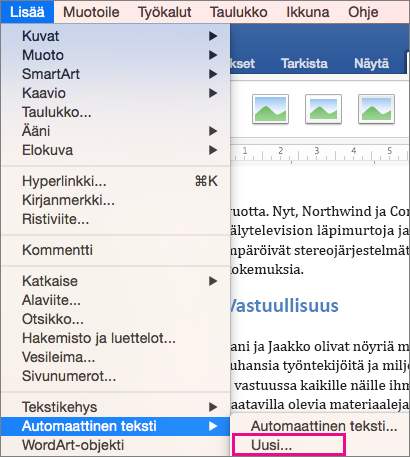The height and width of the screenshot is (457, 410).
Task: Select Alaviite... menu entry
Action: click(x=115, y=300)
